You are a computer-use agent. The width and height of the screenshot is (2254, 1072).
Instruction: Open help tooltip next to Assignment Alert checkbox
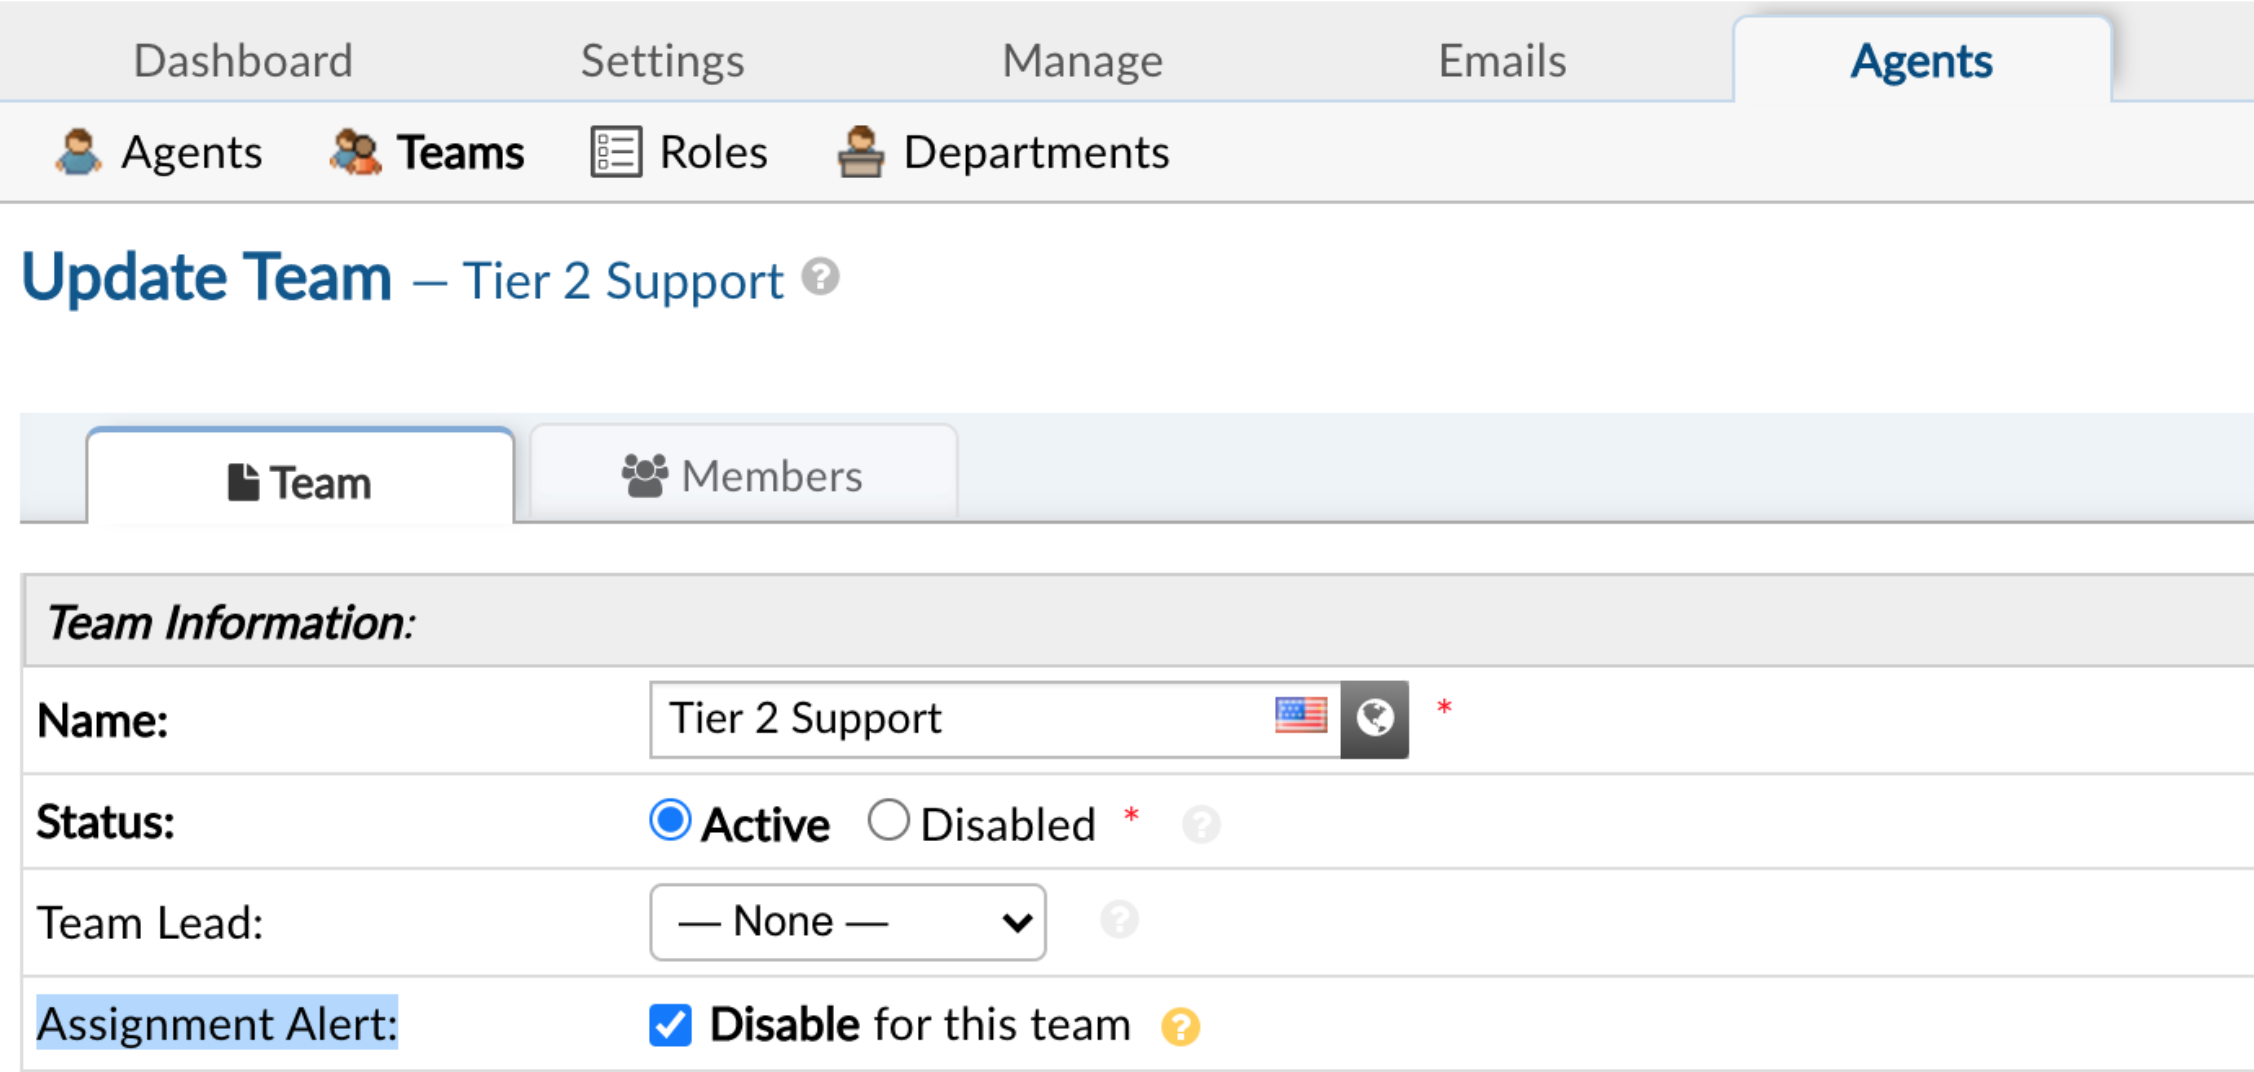(1180, 1025)
